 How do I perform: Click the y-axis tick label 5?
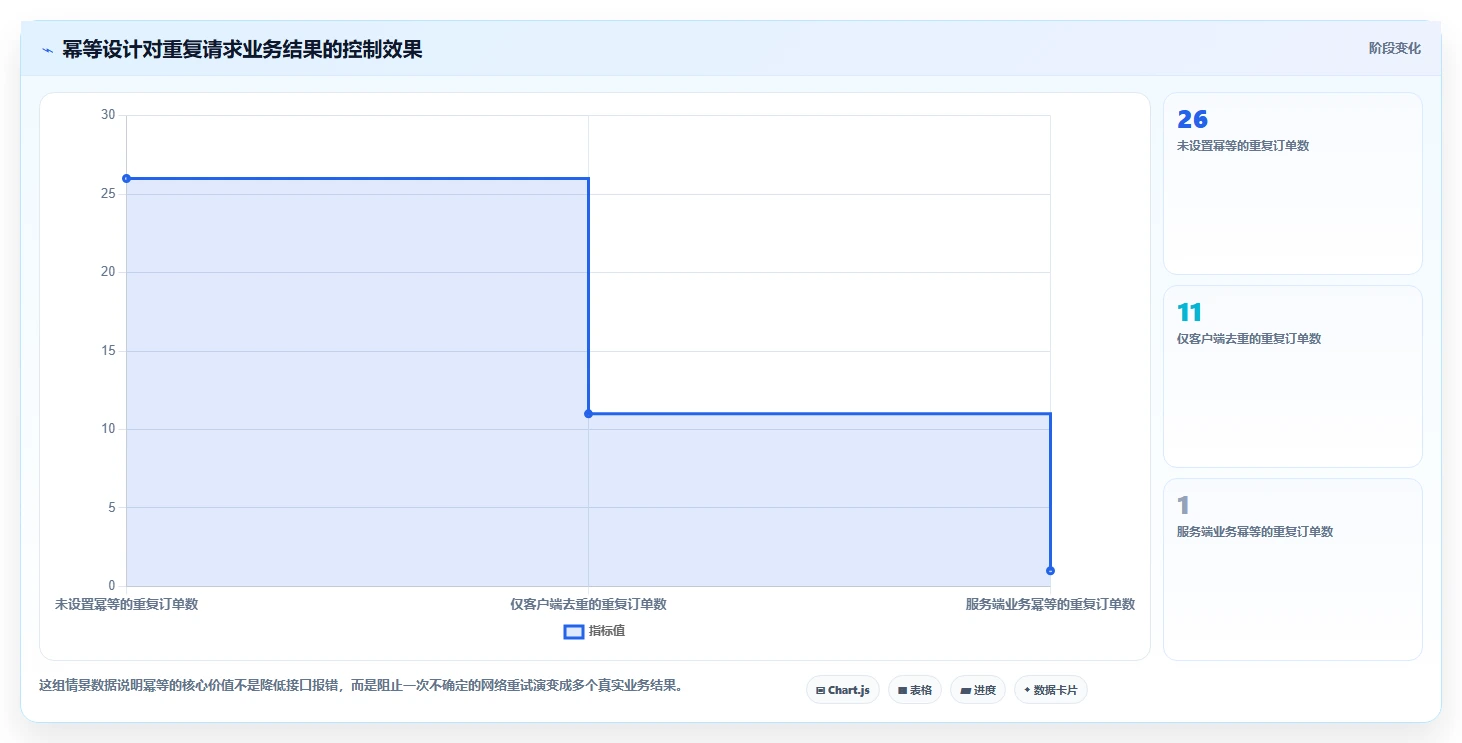click(112, 507)
